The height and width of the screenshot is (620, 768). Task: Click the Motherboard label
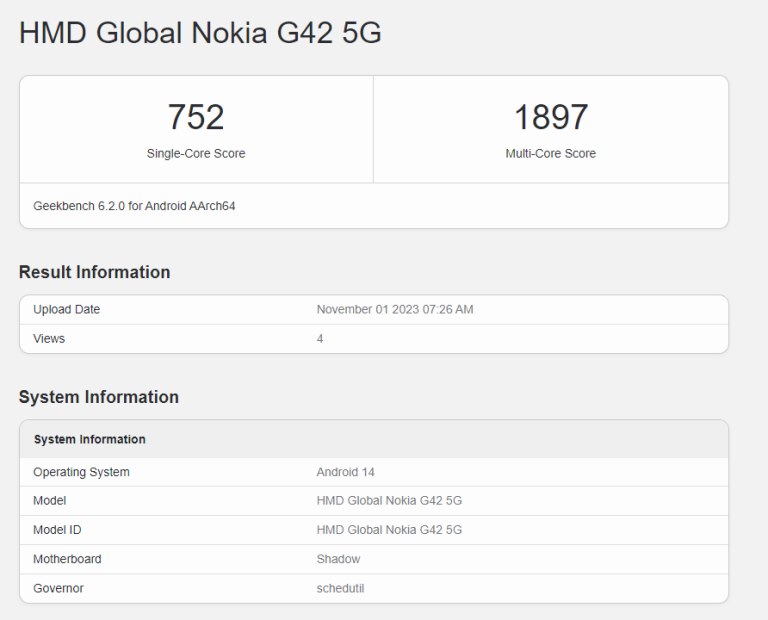pyautogui.click(x=67, y=559)
